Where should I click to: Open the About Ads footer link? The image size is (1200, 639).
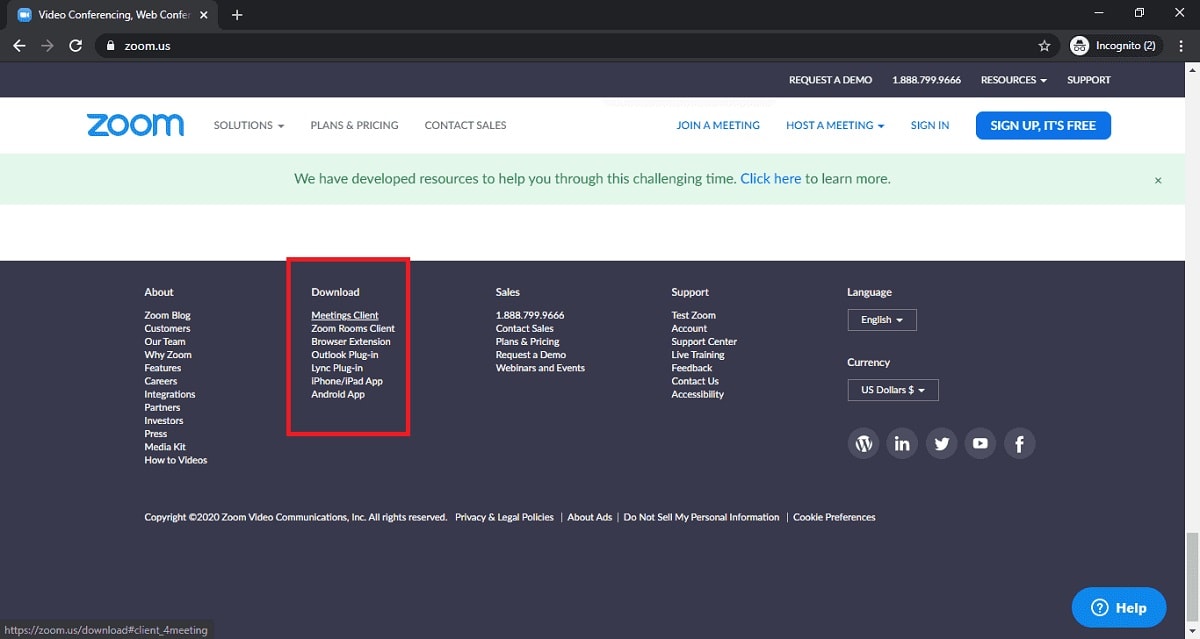[x=590, y=517]
